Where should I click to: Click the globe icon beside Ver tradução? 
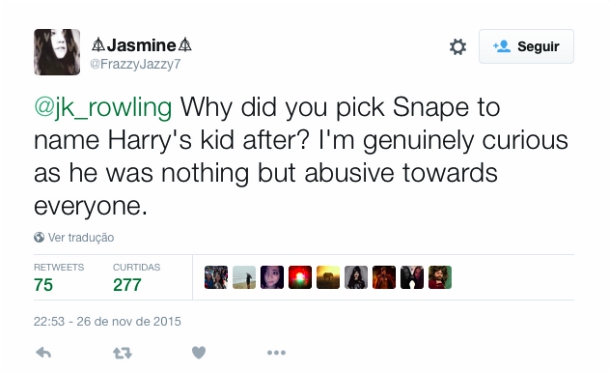point(39,237)
